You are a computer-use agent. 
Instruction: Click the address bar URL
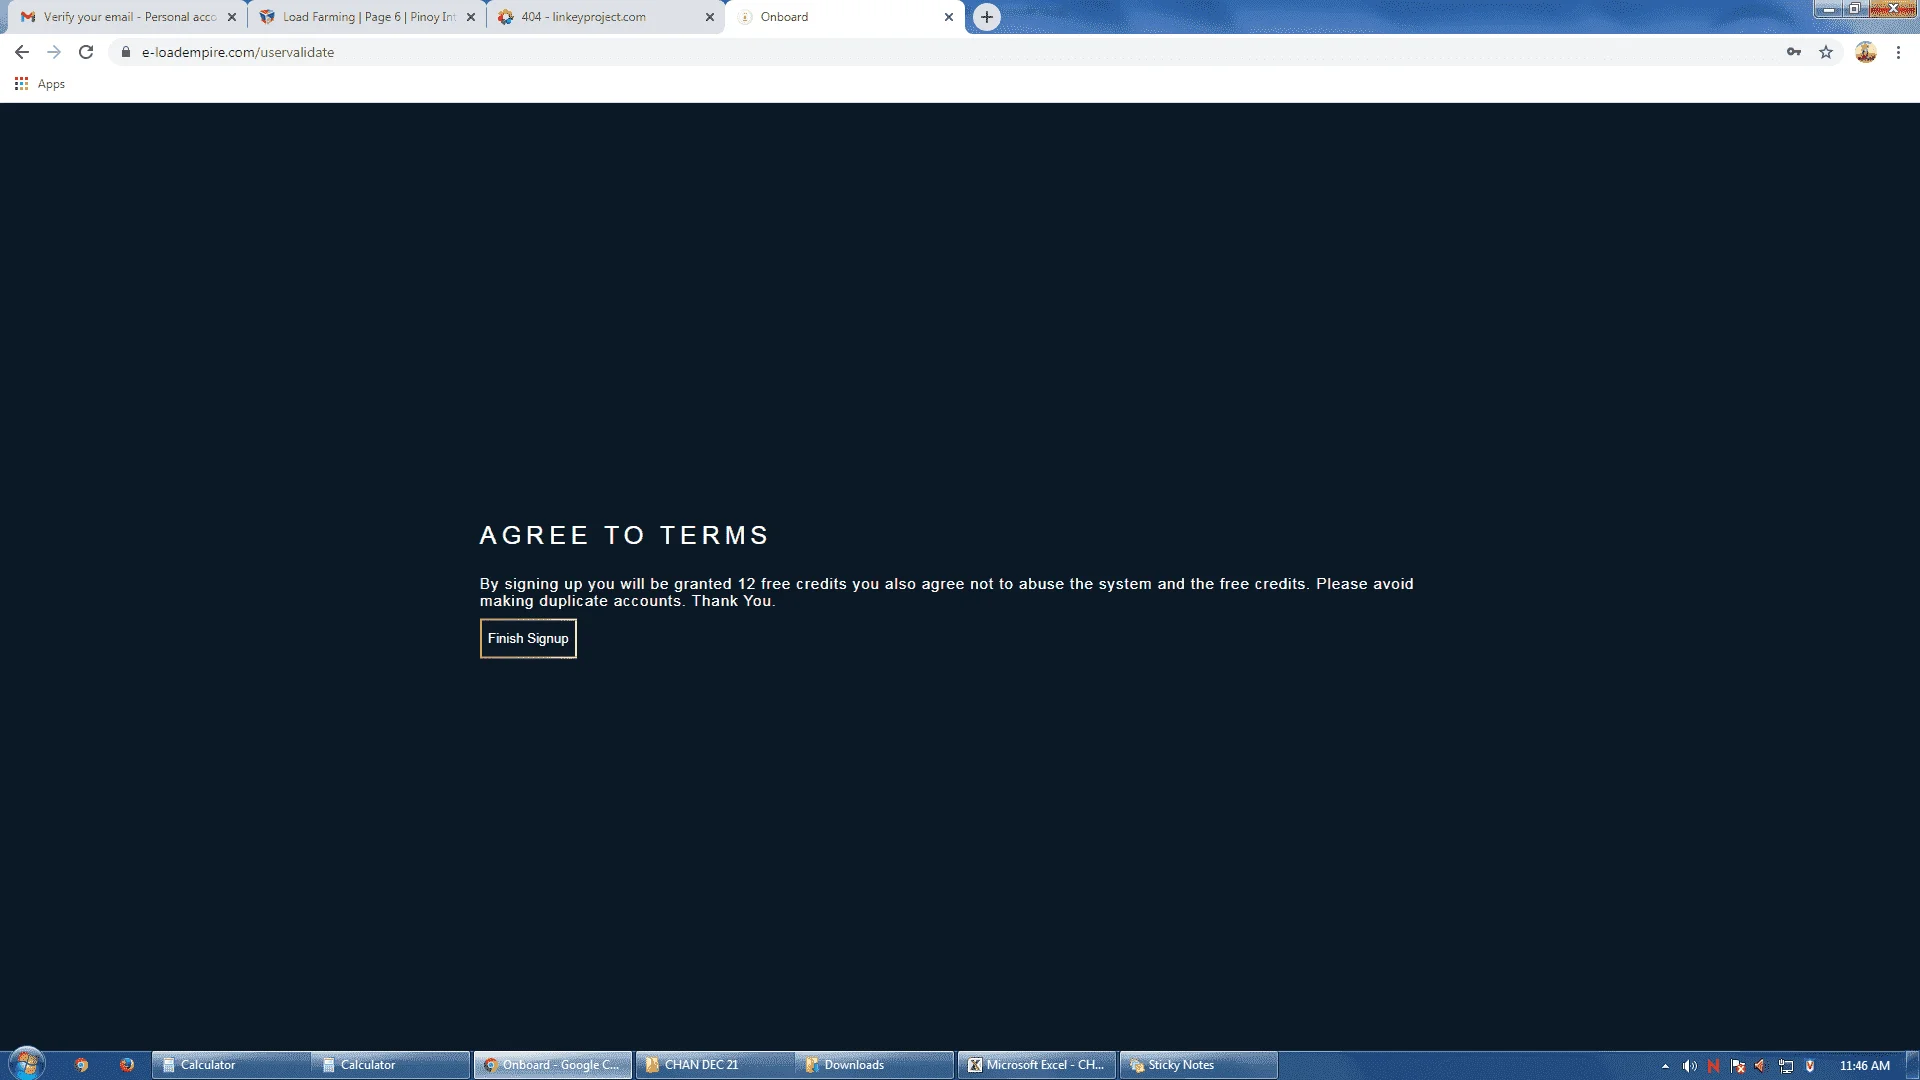click(x=238, y=52)
